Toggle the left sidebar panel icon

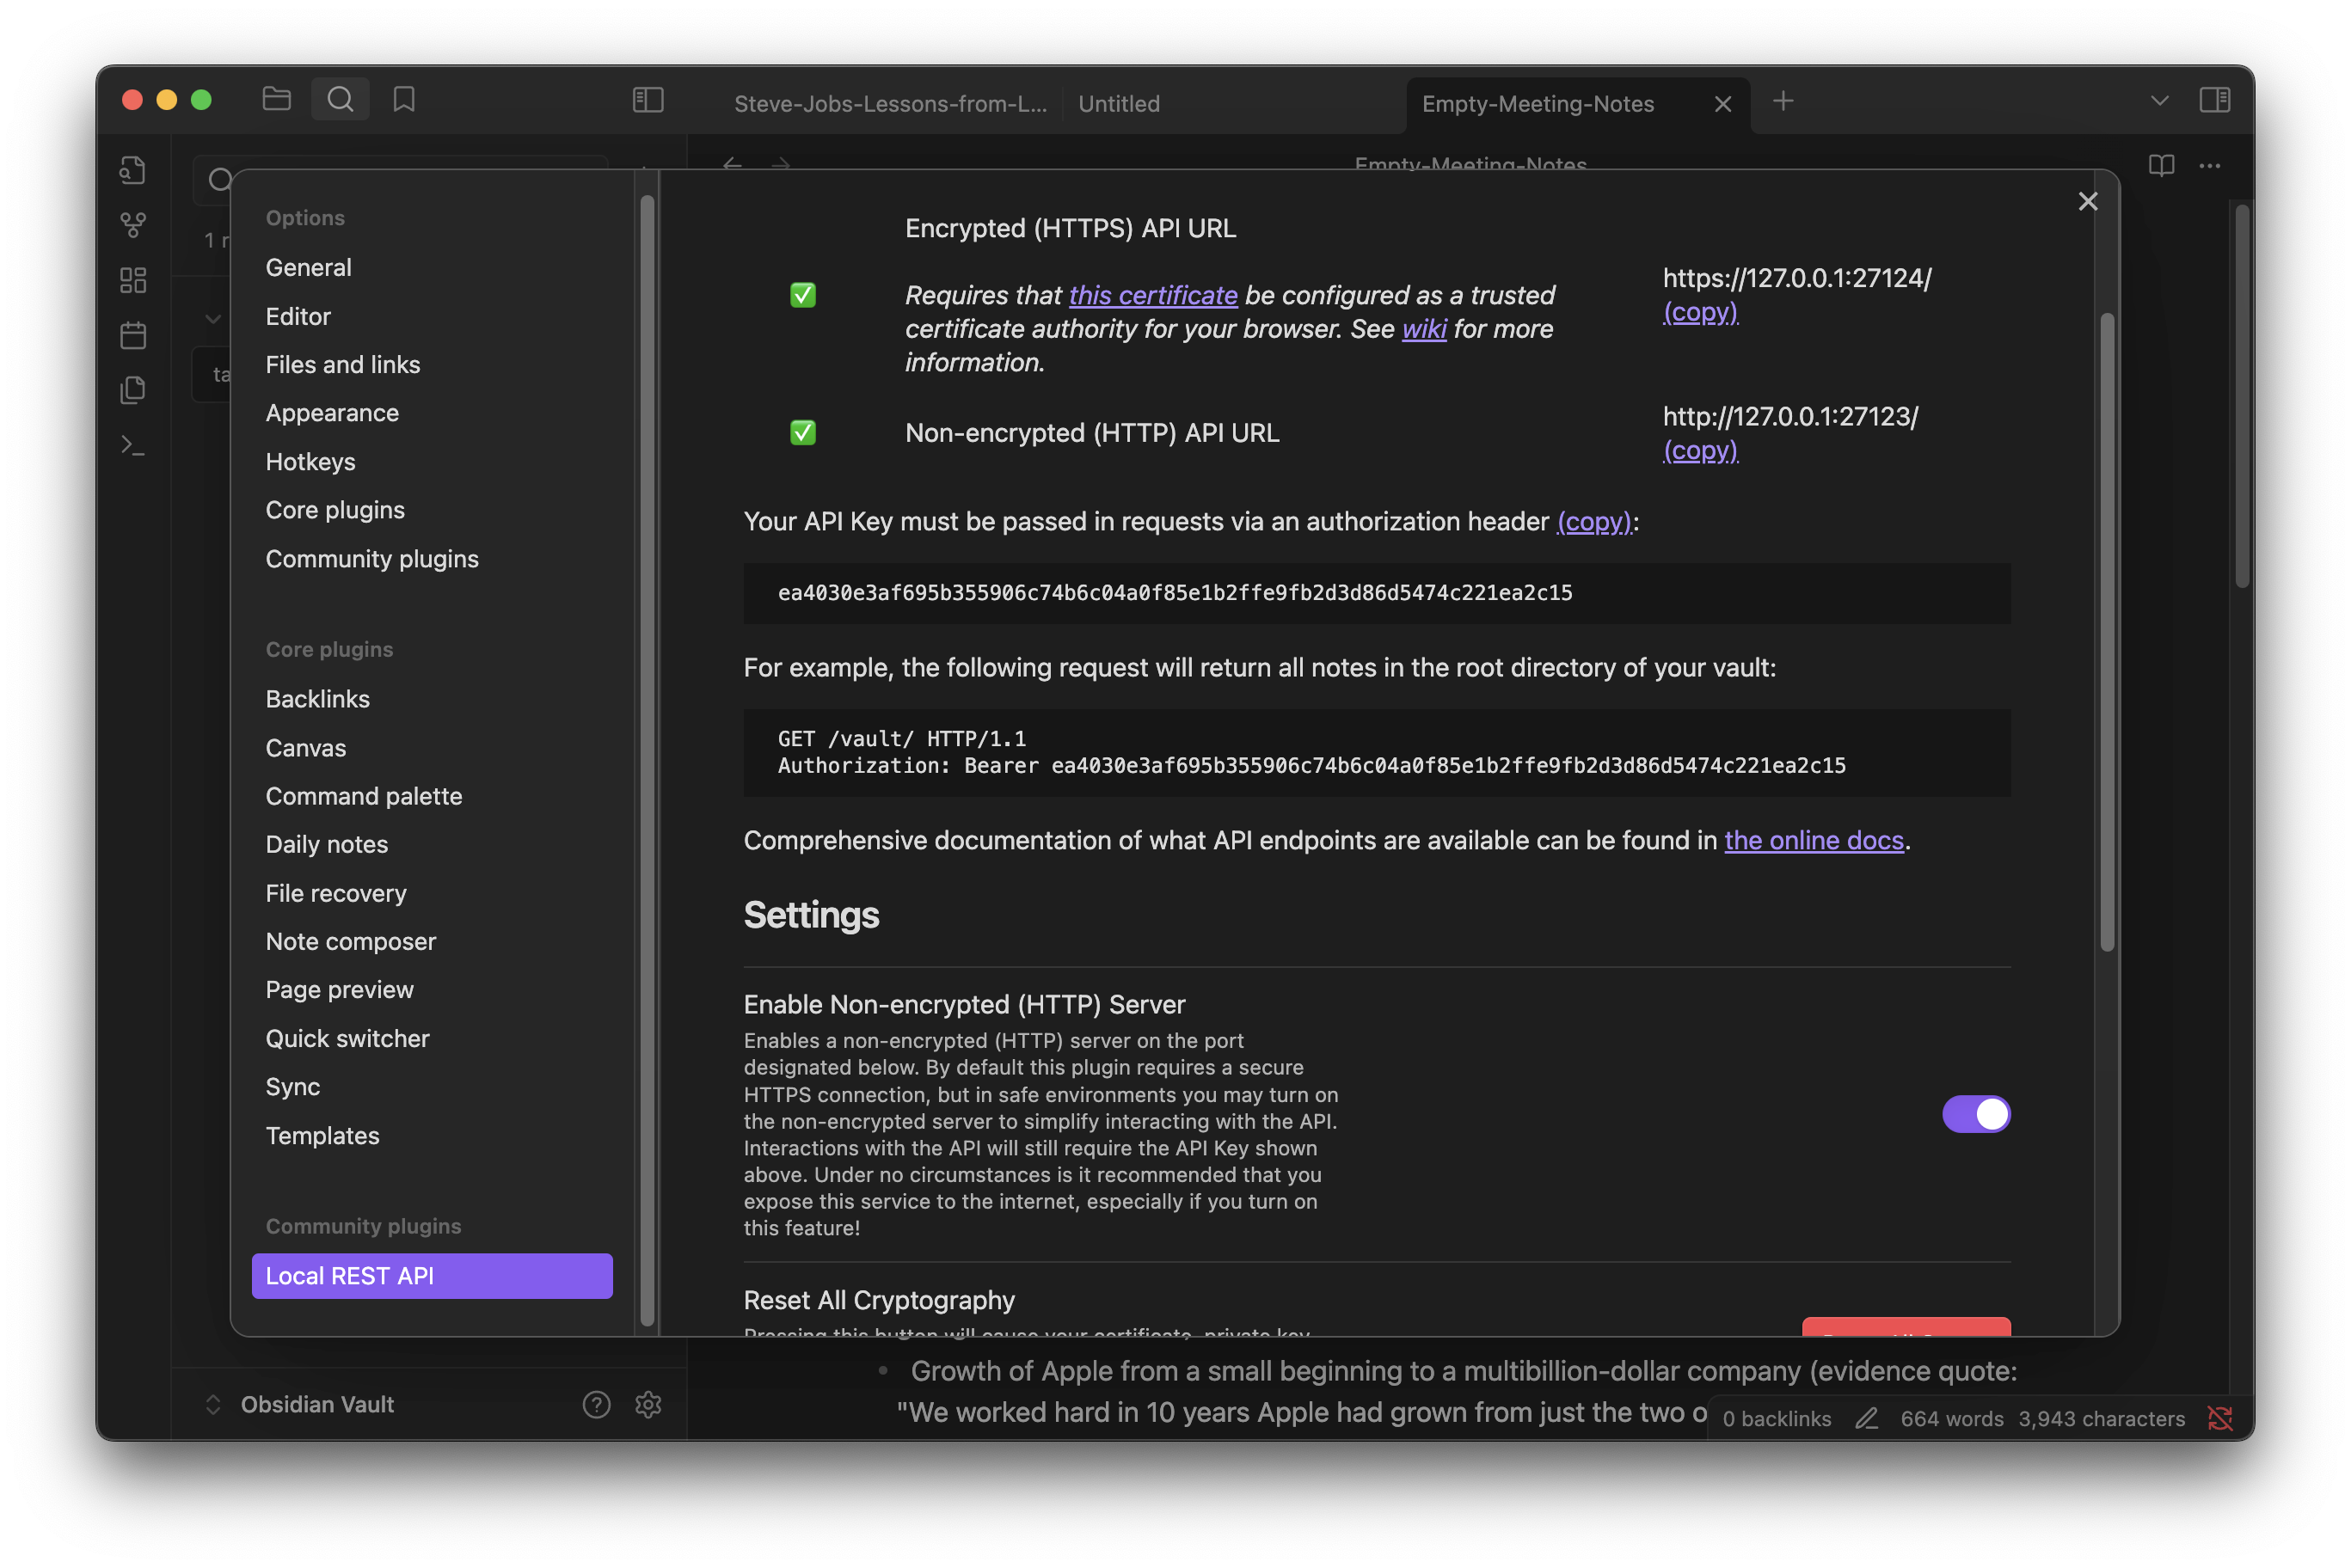(648, 99)
